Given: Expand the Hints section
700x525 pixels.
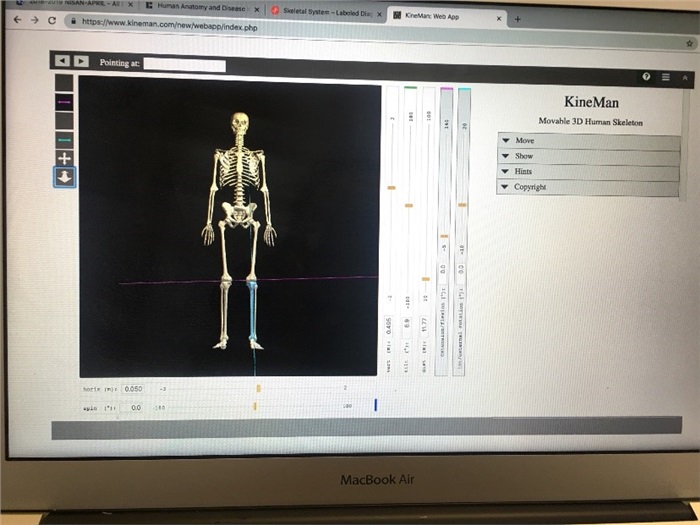Looking at the screenshot, I should click(x=588, y=172).
